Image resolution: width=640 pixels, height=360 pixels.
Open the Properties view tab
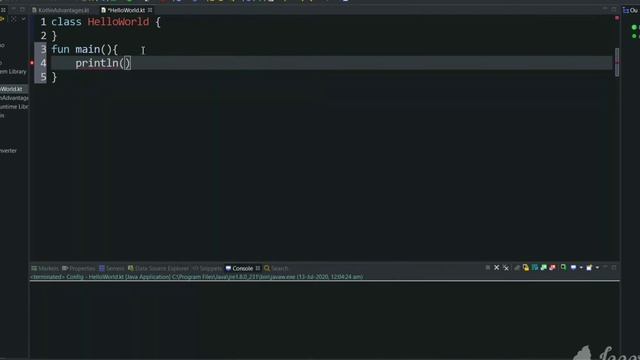pos(78,268)
